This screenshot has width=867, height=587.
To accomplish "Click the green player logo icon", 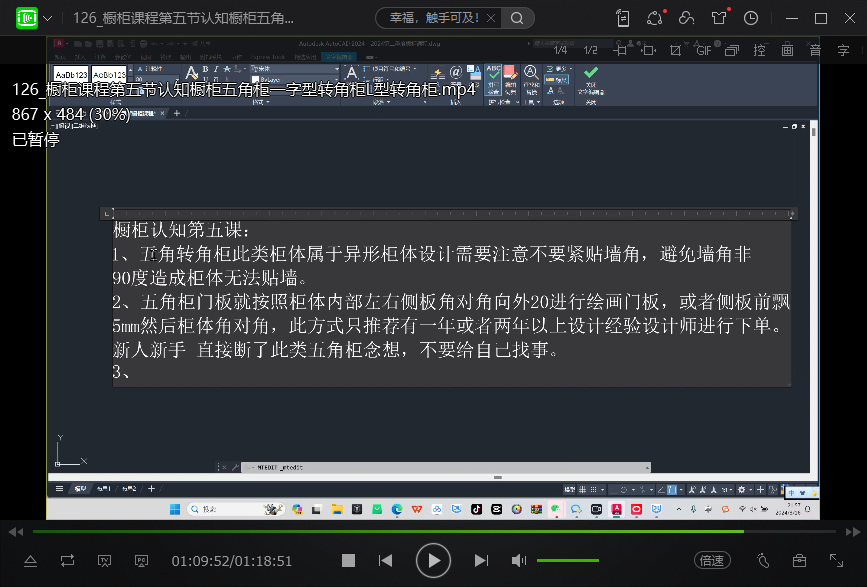I will [x=27, y=18].
